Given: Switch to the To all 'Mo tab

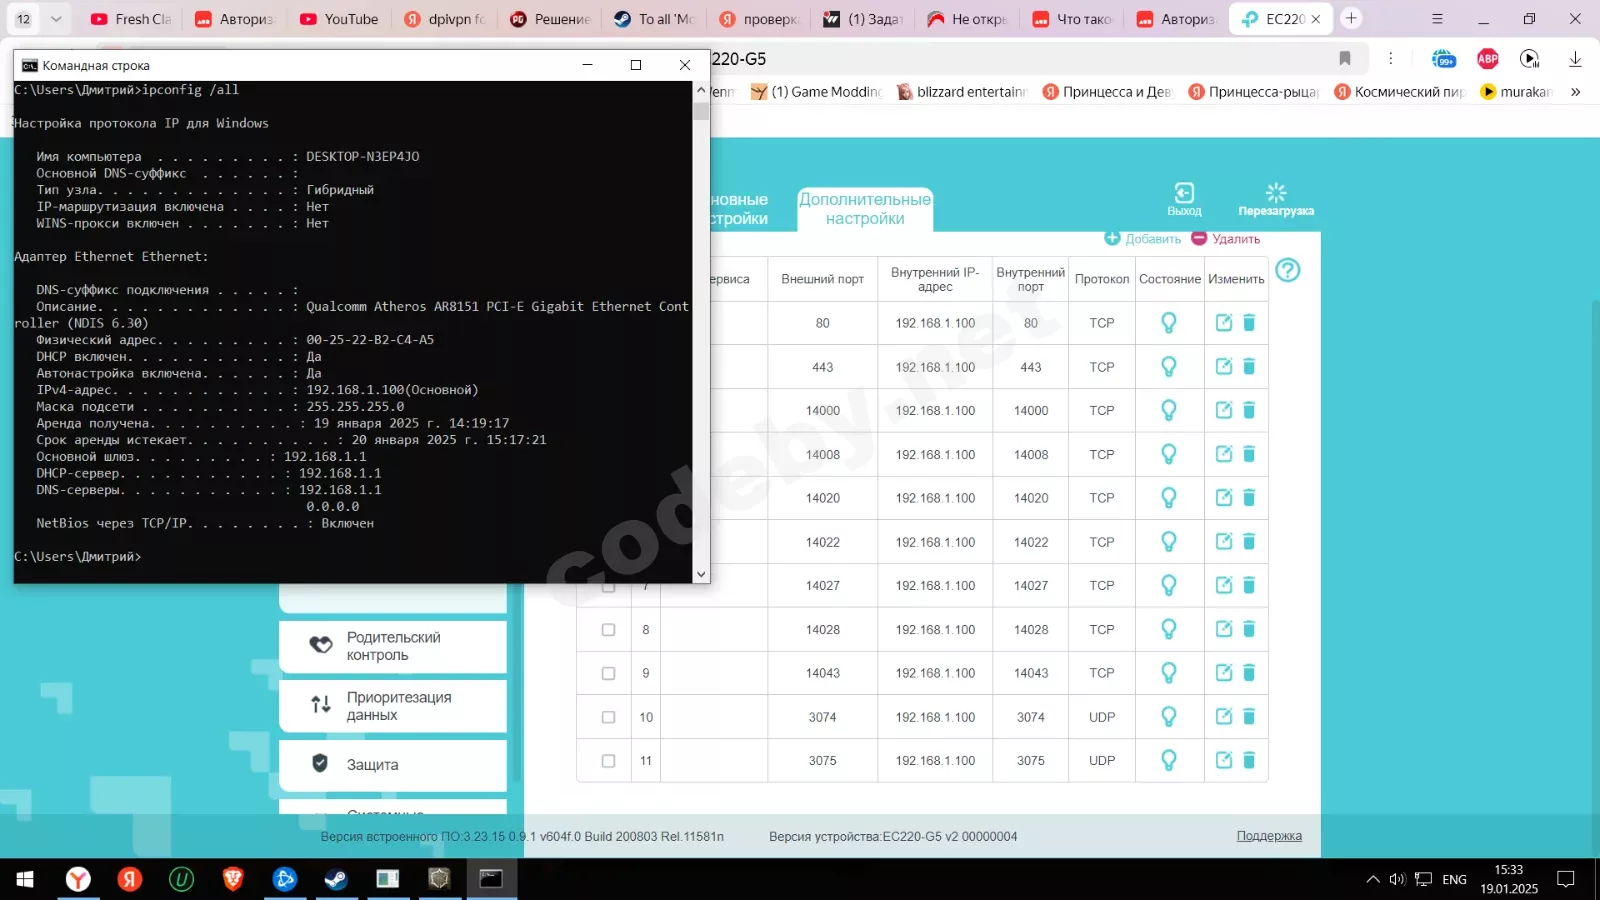Looking at the screenshot, I should [x=653, y=19].
